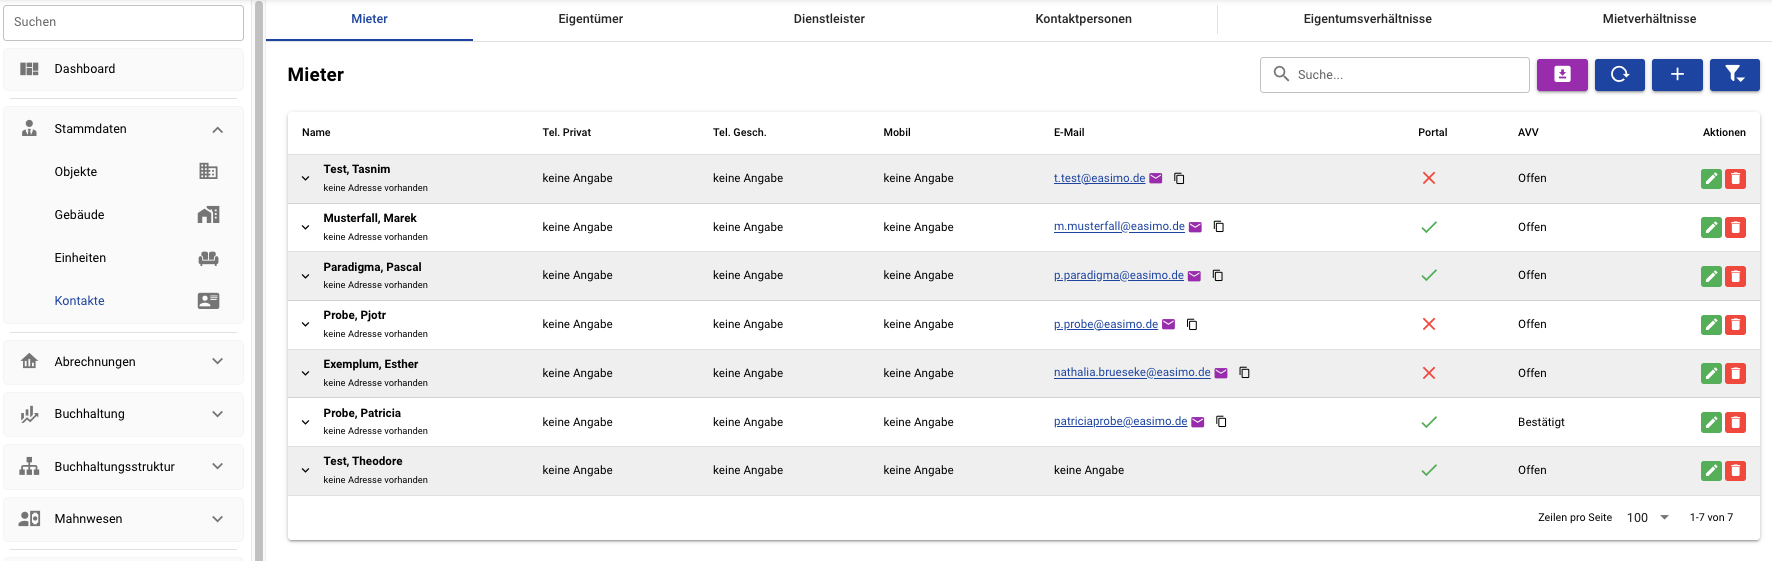This screenshot has width=1772, height=561.
Task: Expand the Musterfall, Marek row details
Action: tap(306, 228)
